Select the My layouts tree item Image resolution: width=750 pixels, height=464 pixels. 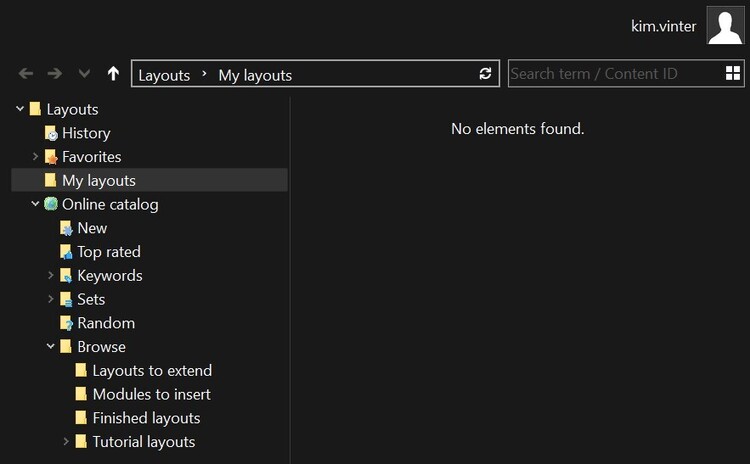[98, 181]
